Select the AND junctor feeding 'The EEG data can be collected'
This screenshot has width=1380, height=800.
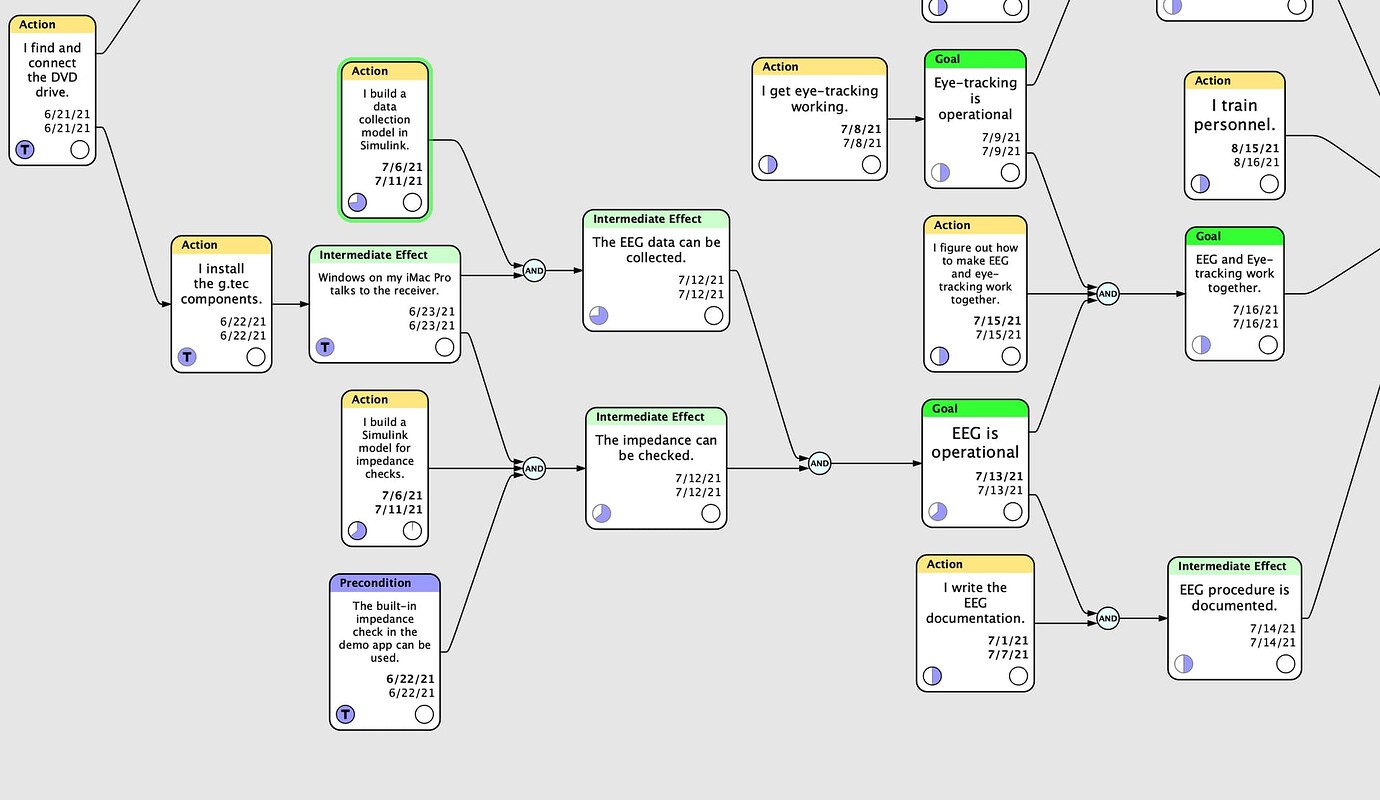click(534, 270)
